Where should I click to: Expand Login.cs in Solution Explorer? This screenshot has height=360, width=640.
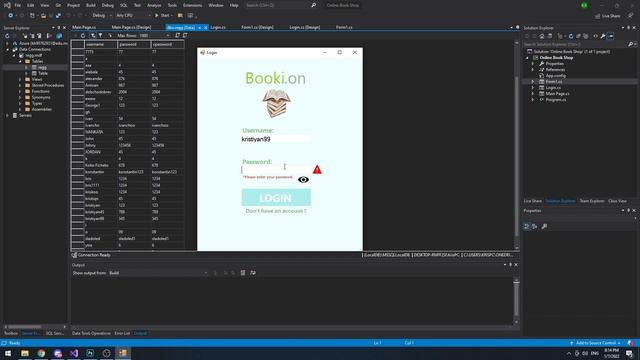click(x=533, y=87)
